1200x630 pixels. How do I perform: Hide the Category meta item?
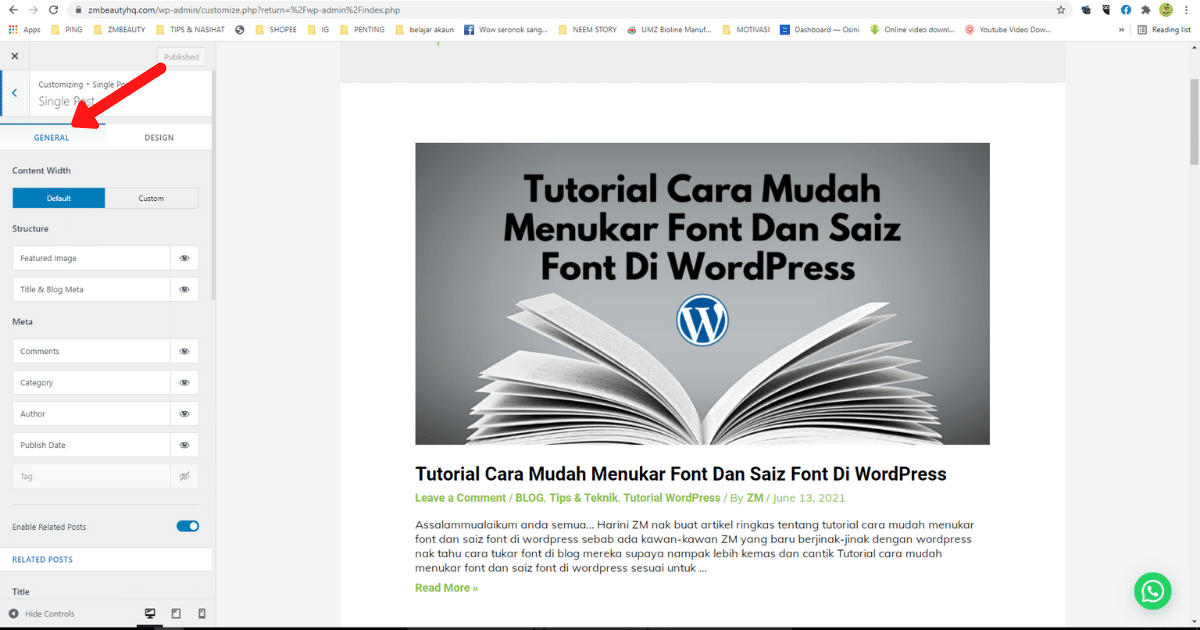[x=184, y=382]
